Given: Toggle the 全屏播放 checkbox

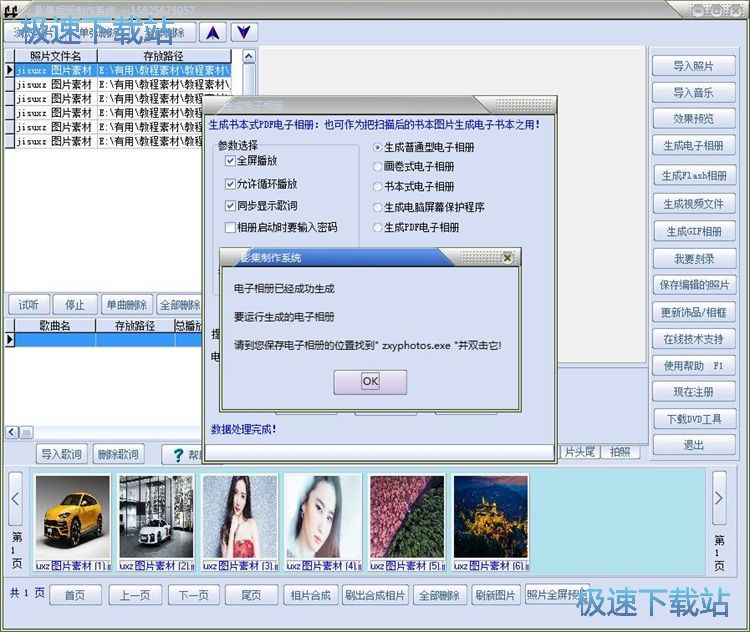Looking at the screenshot, I should 230,161.
